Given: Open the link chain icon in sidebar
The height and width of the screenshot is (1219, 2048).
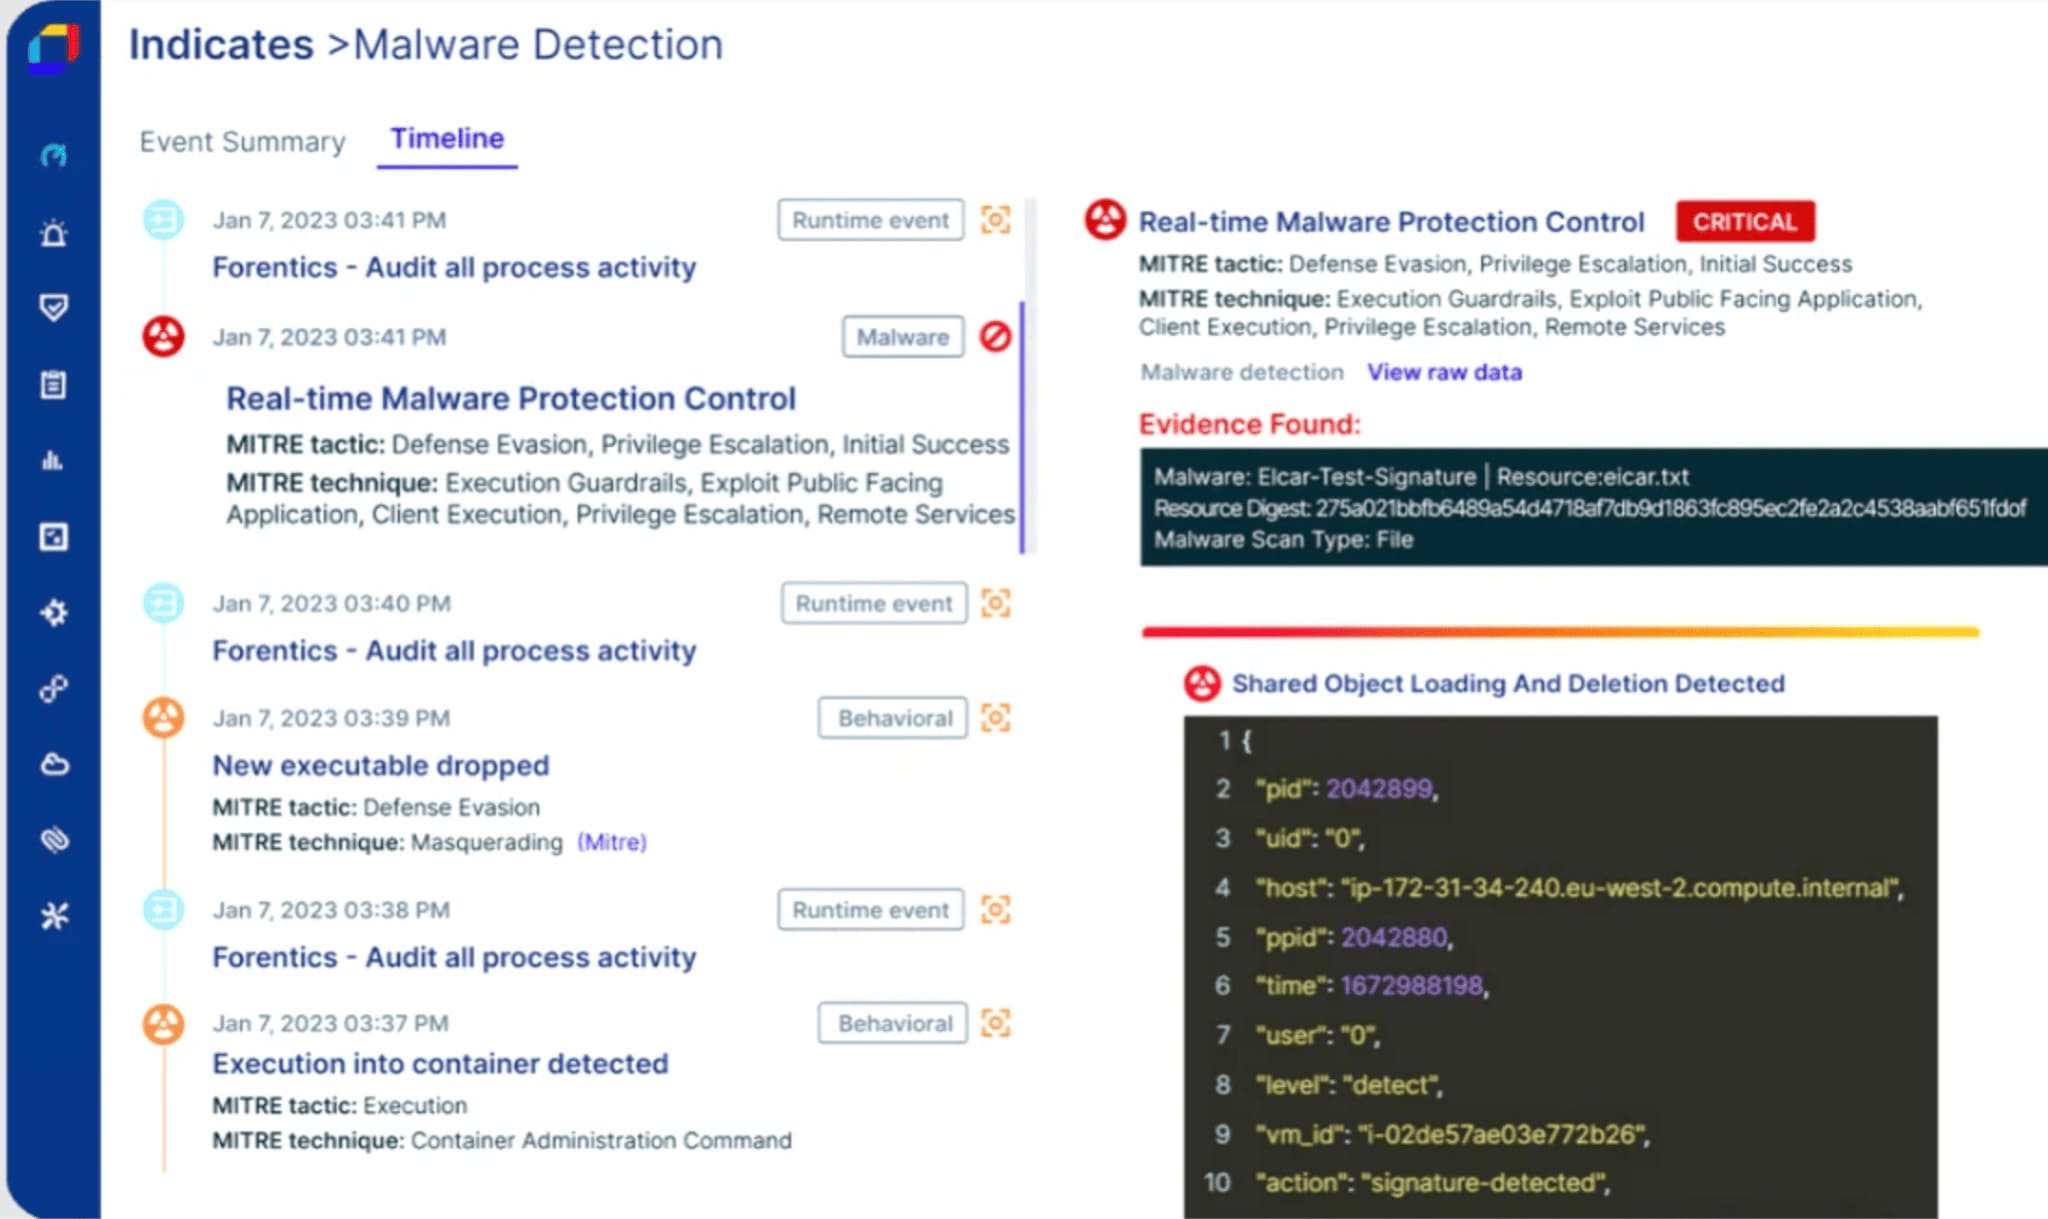Looking at the screenshot, I should click(54, 688).
